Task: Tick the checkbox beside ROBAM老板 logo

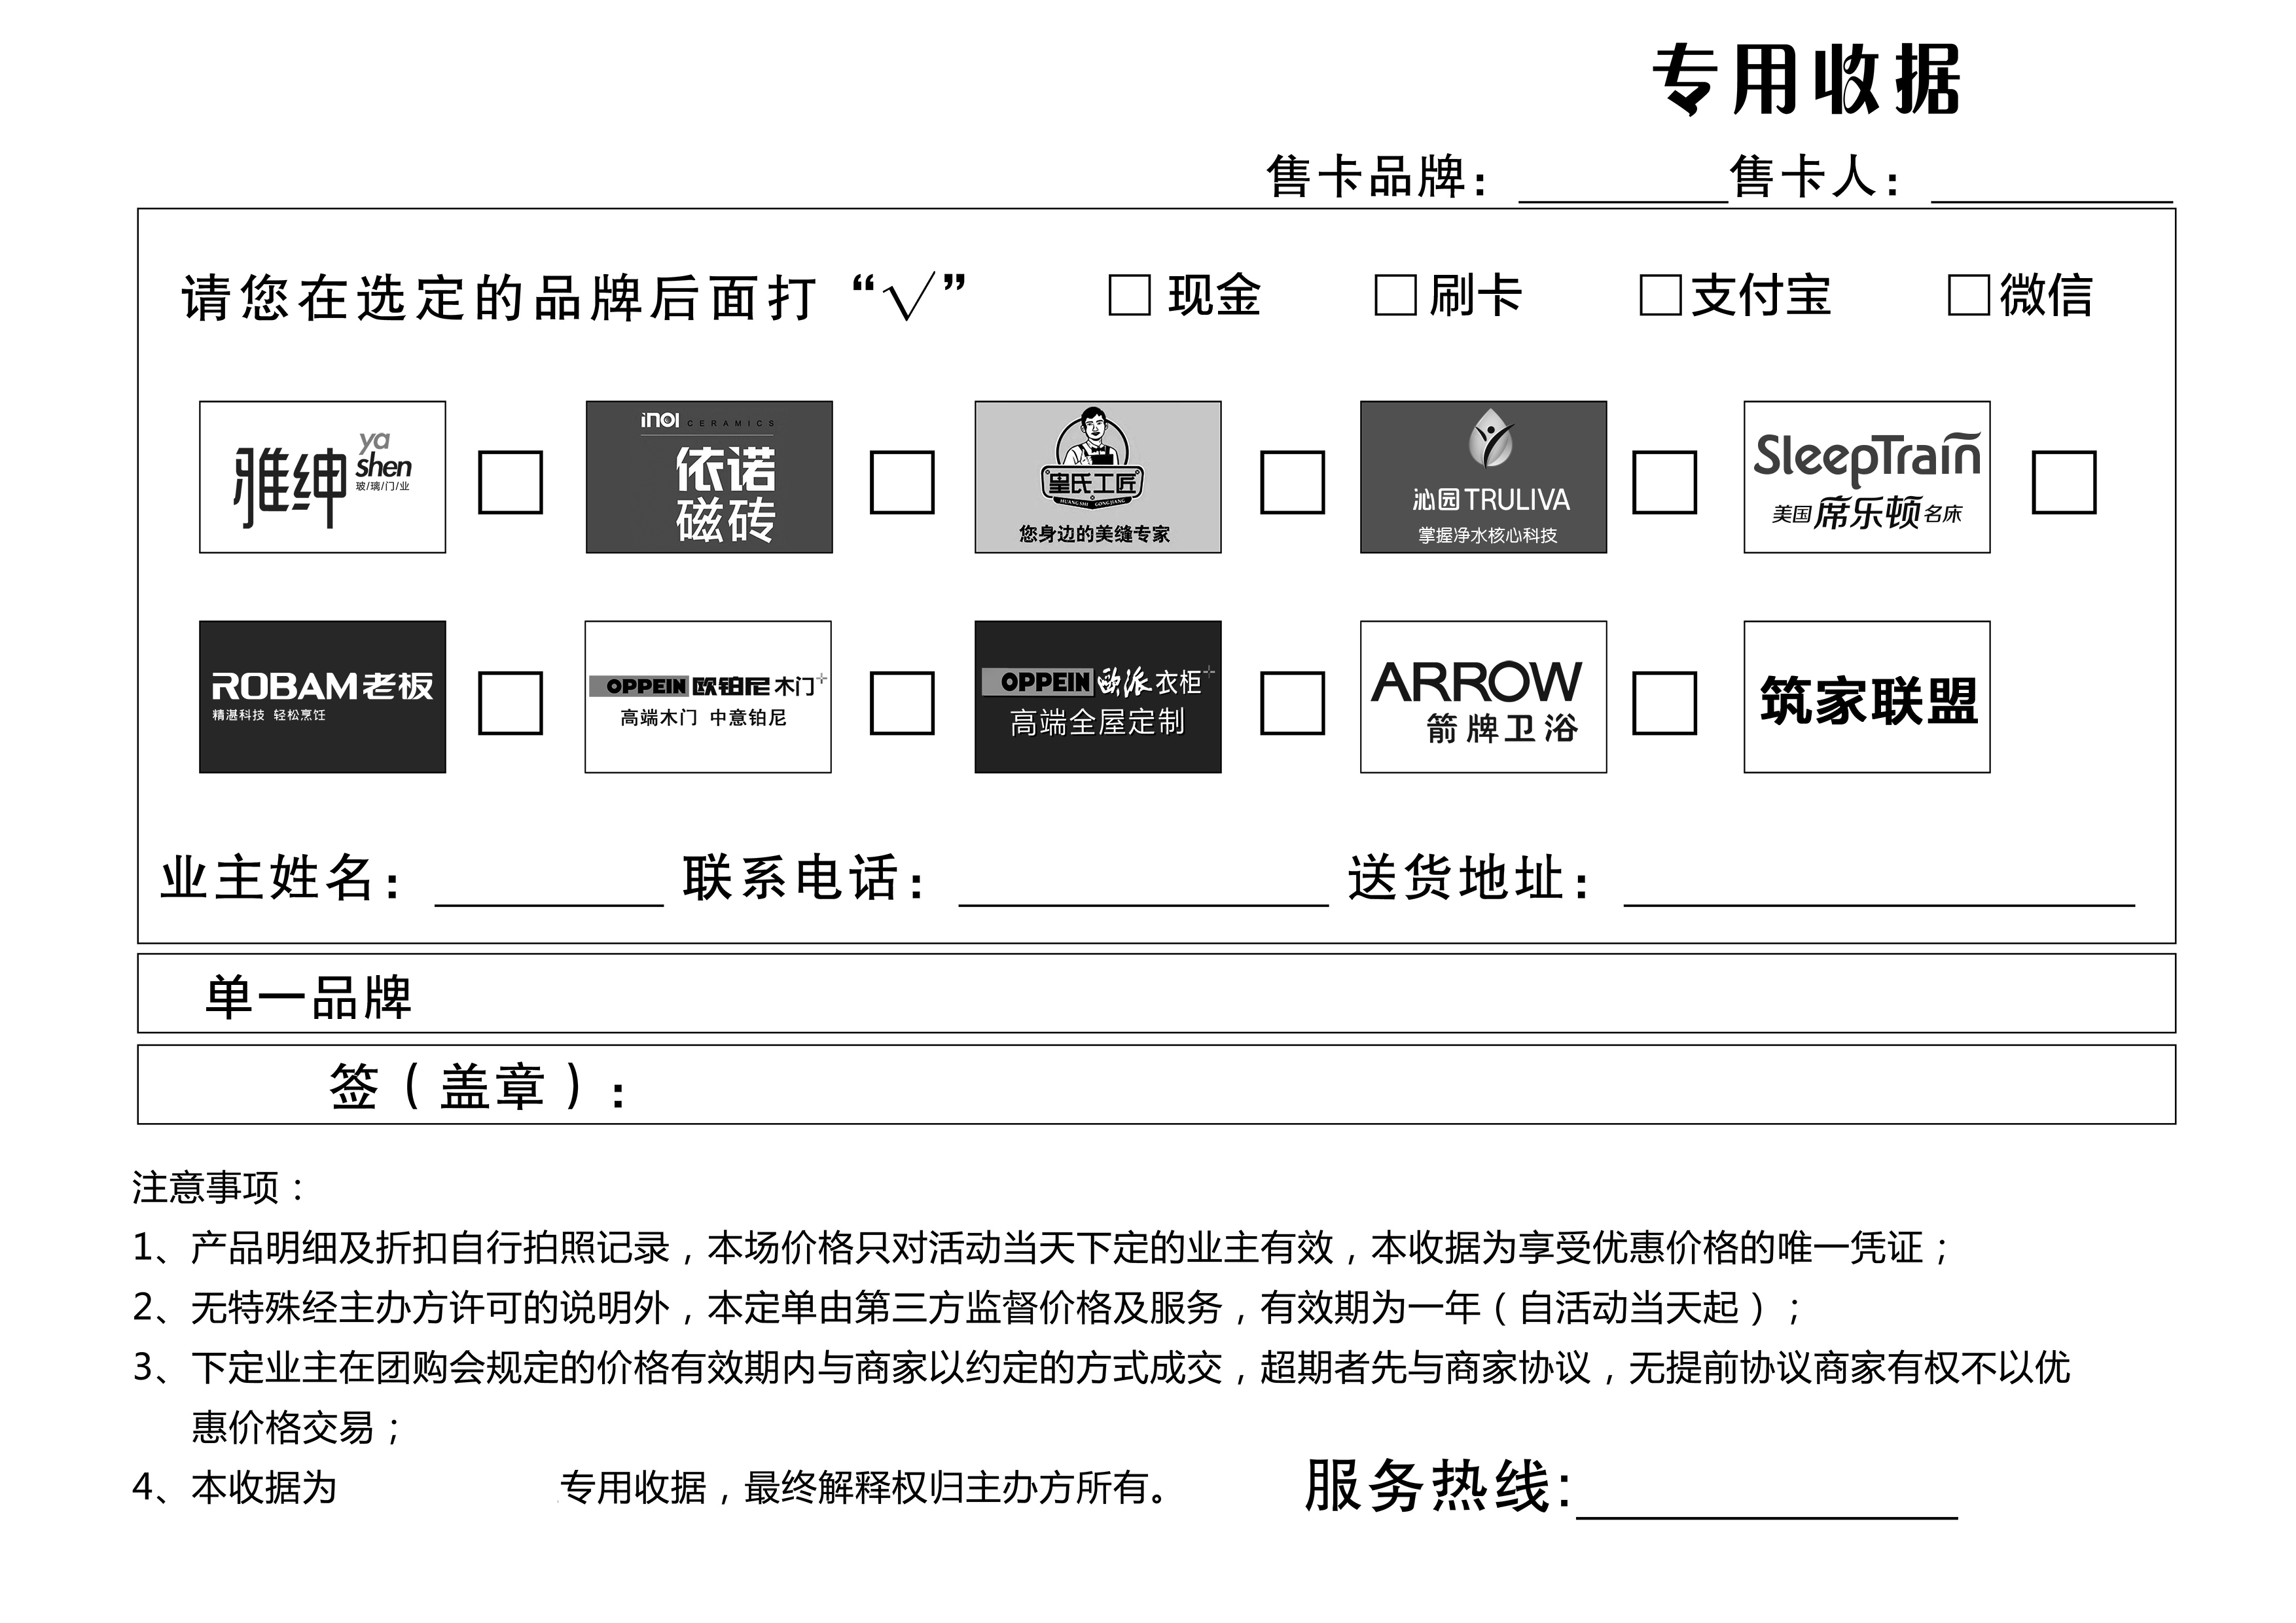Action: pyautogui.click(x=510, y=703)
